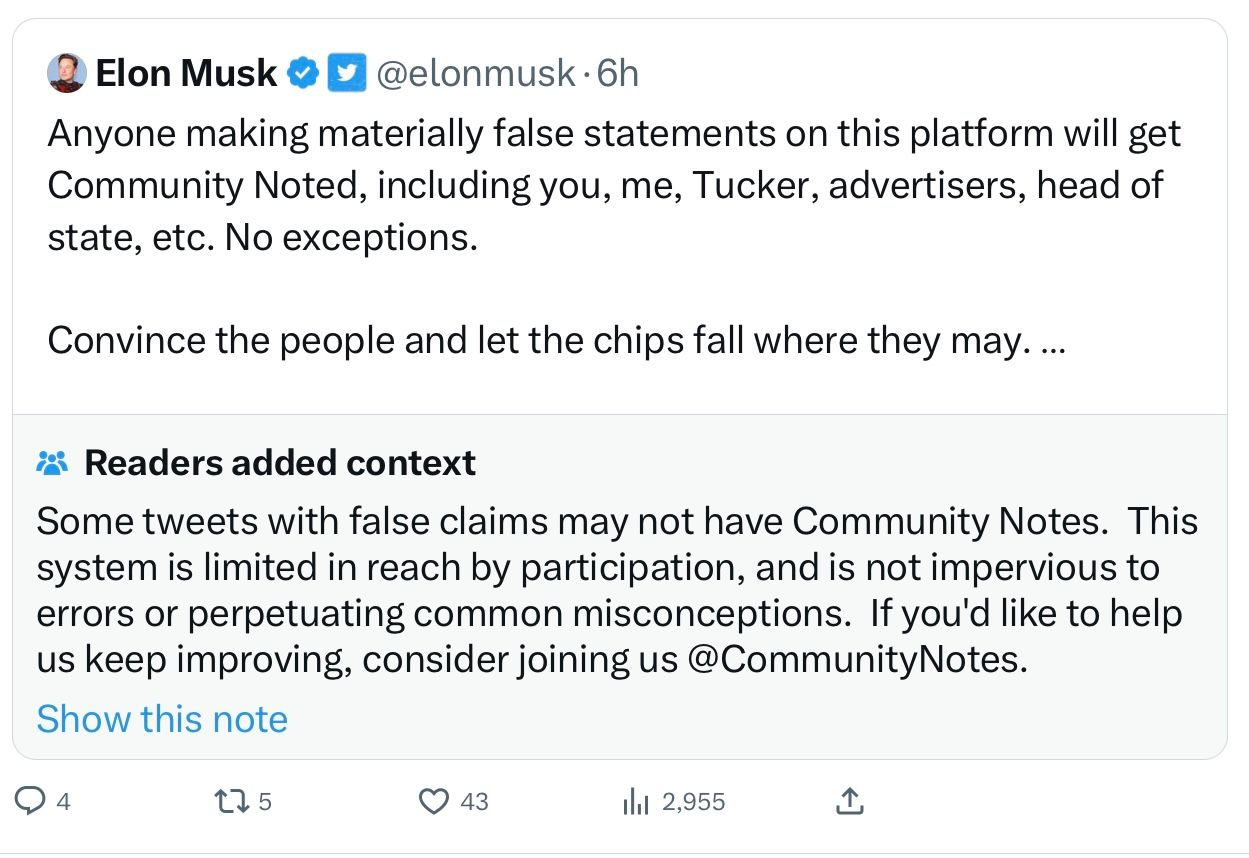Like the tweet with heart icon
This screenshot has width=1249, height=858.
click(434, 801)
